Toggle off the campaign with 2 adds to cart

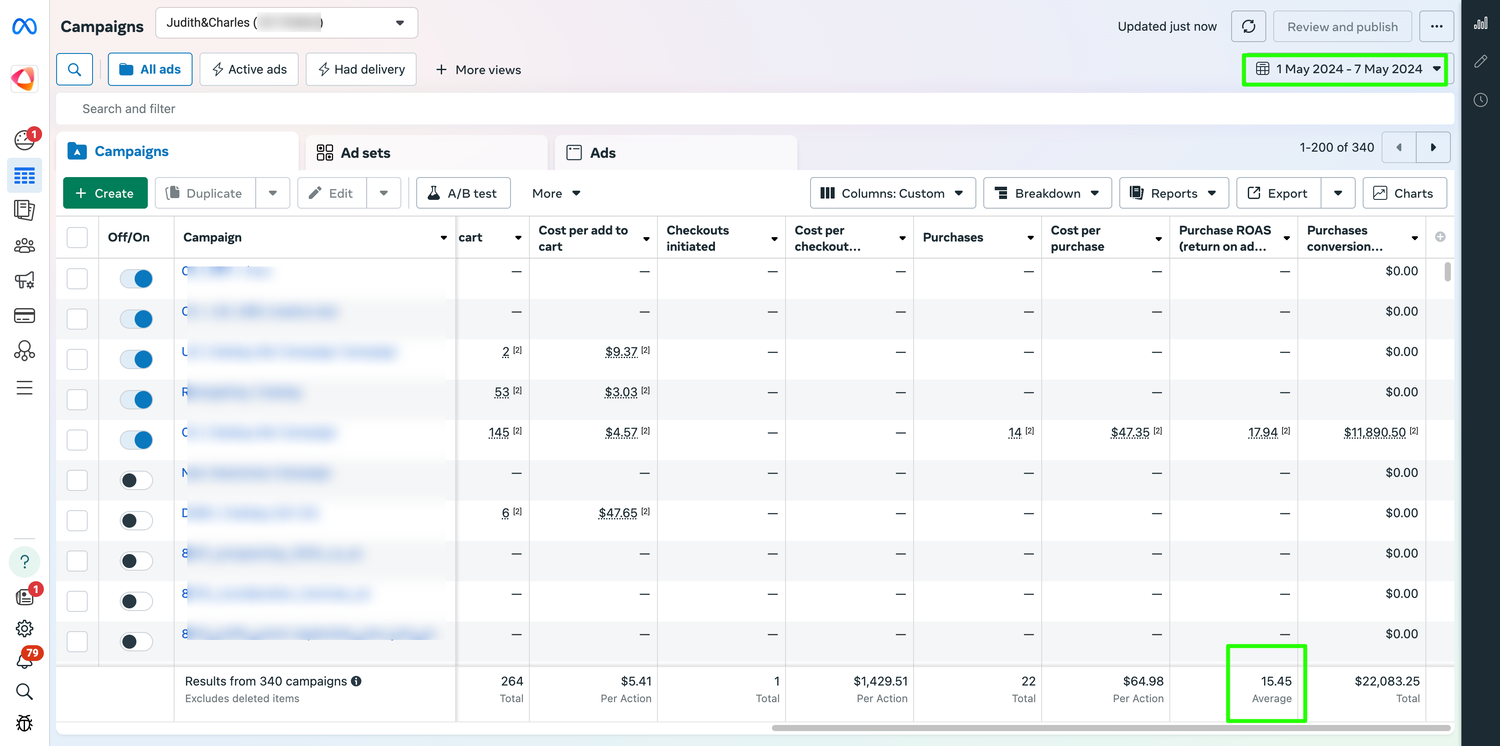click(136, 359)
